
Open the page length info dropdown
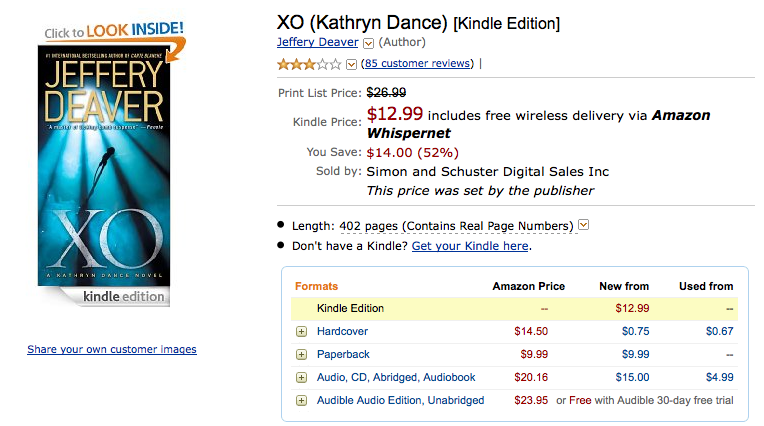(x=583, y=225)
